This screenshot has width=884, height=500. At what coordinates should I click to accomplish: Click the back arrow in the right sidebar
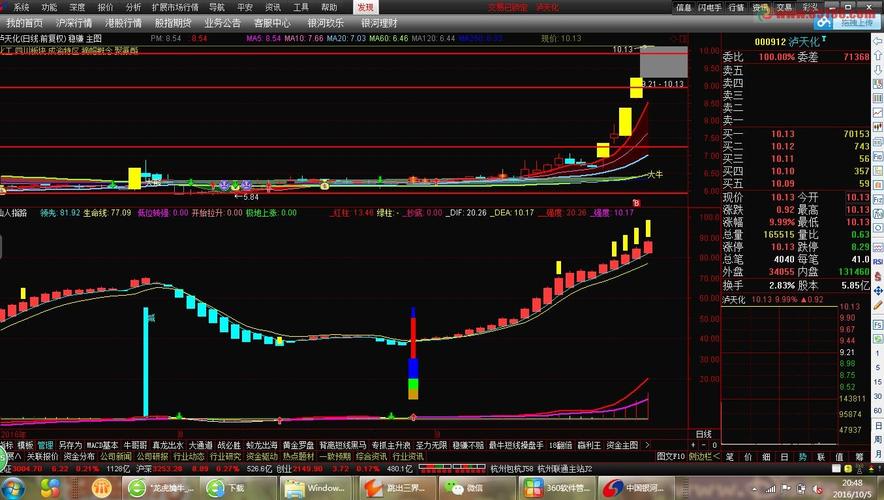(x=878, y=42)
